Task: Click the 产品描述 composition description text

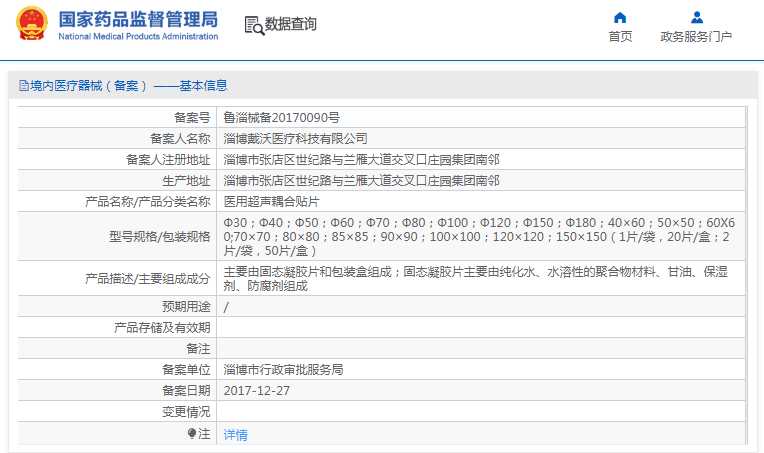Action: coord(476,278)
